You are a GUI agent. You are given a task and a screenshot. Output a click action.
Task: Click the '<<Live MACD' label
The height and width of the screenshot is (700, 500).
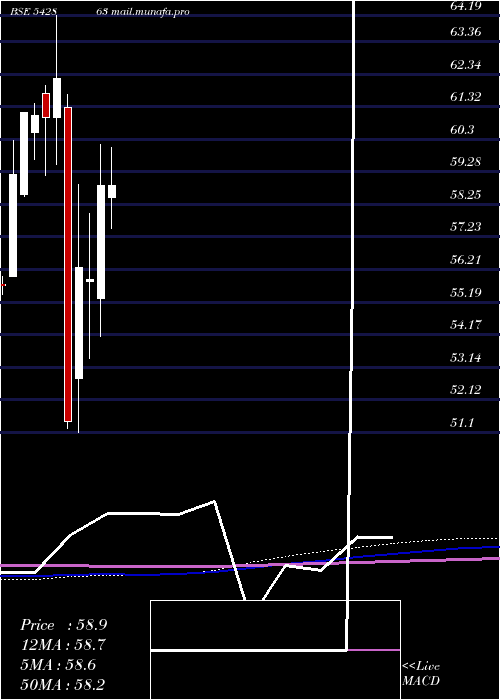pos(421,674)
